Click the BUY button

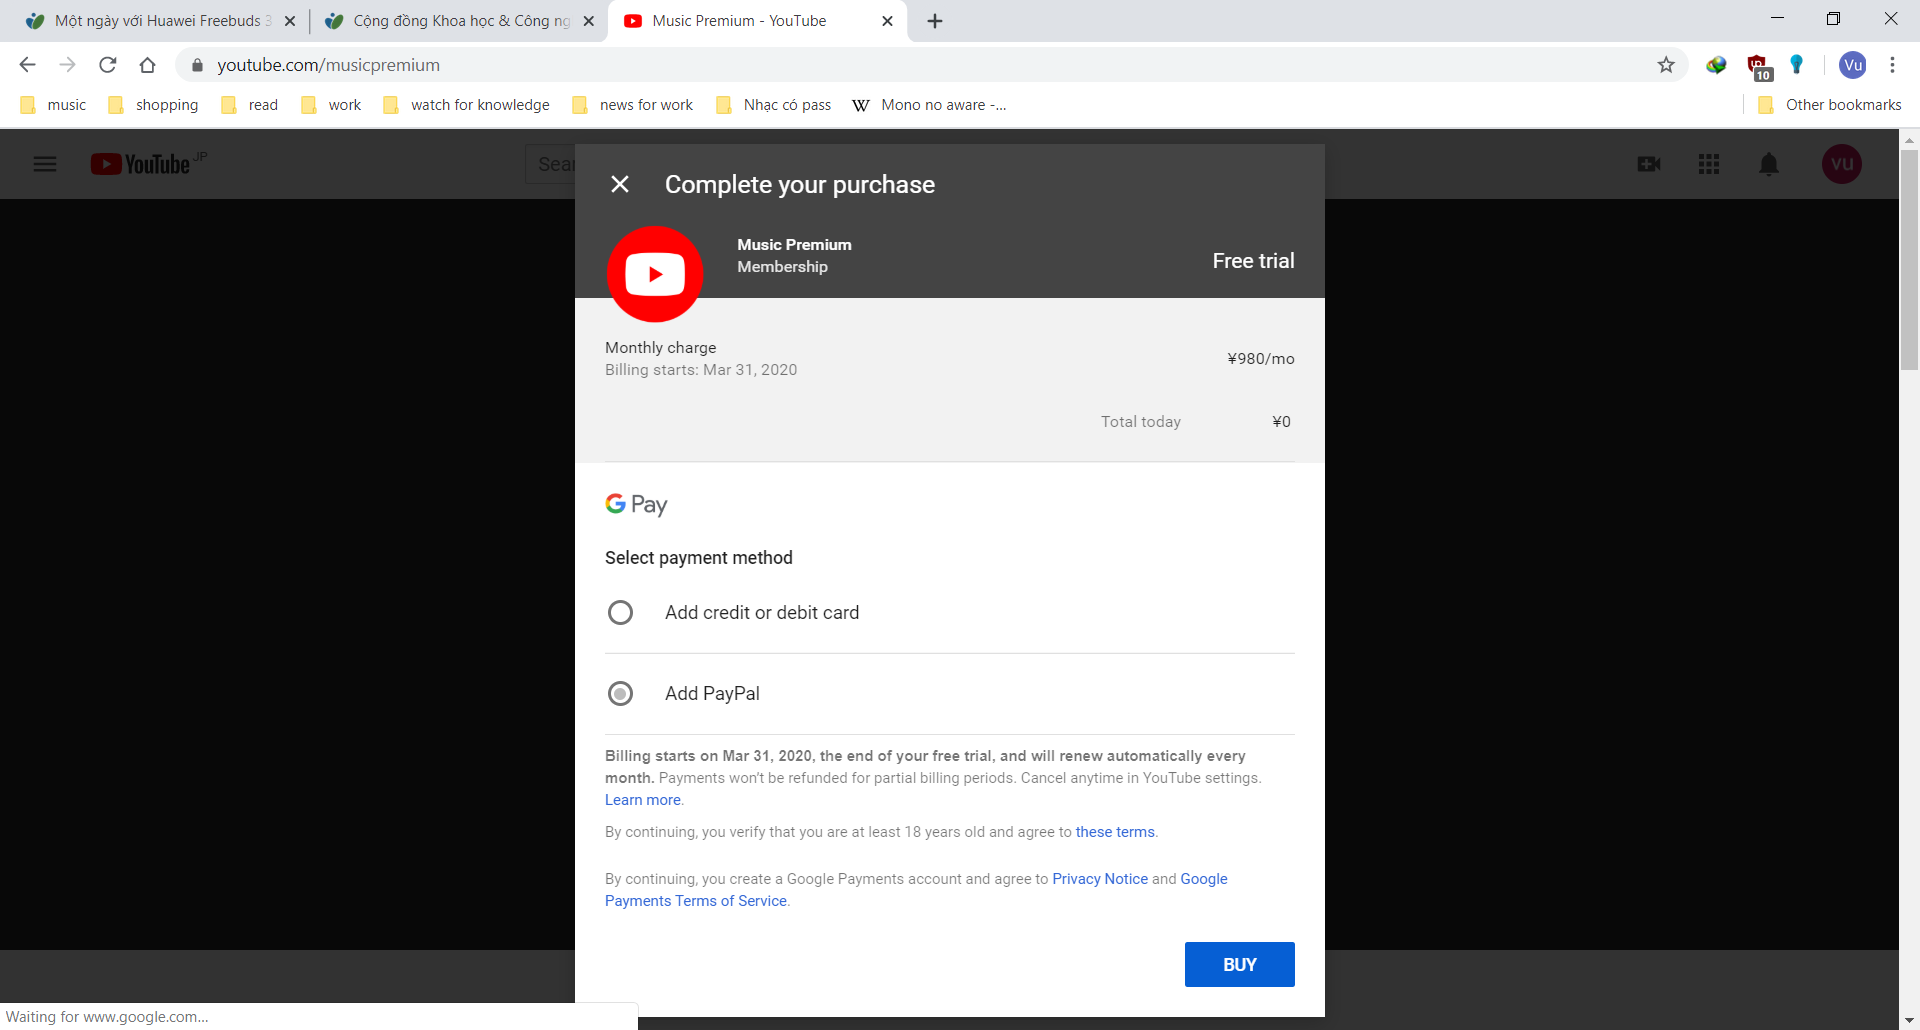[x=1239, y=964]
